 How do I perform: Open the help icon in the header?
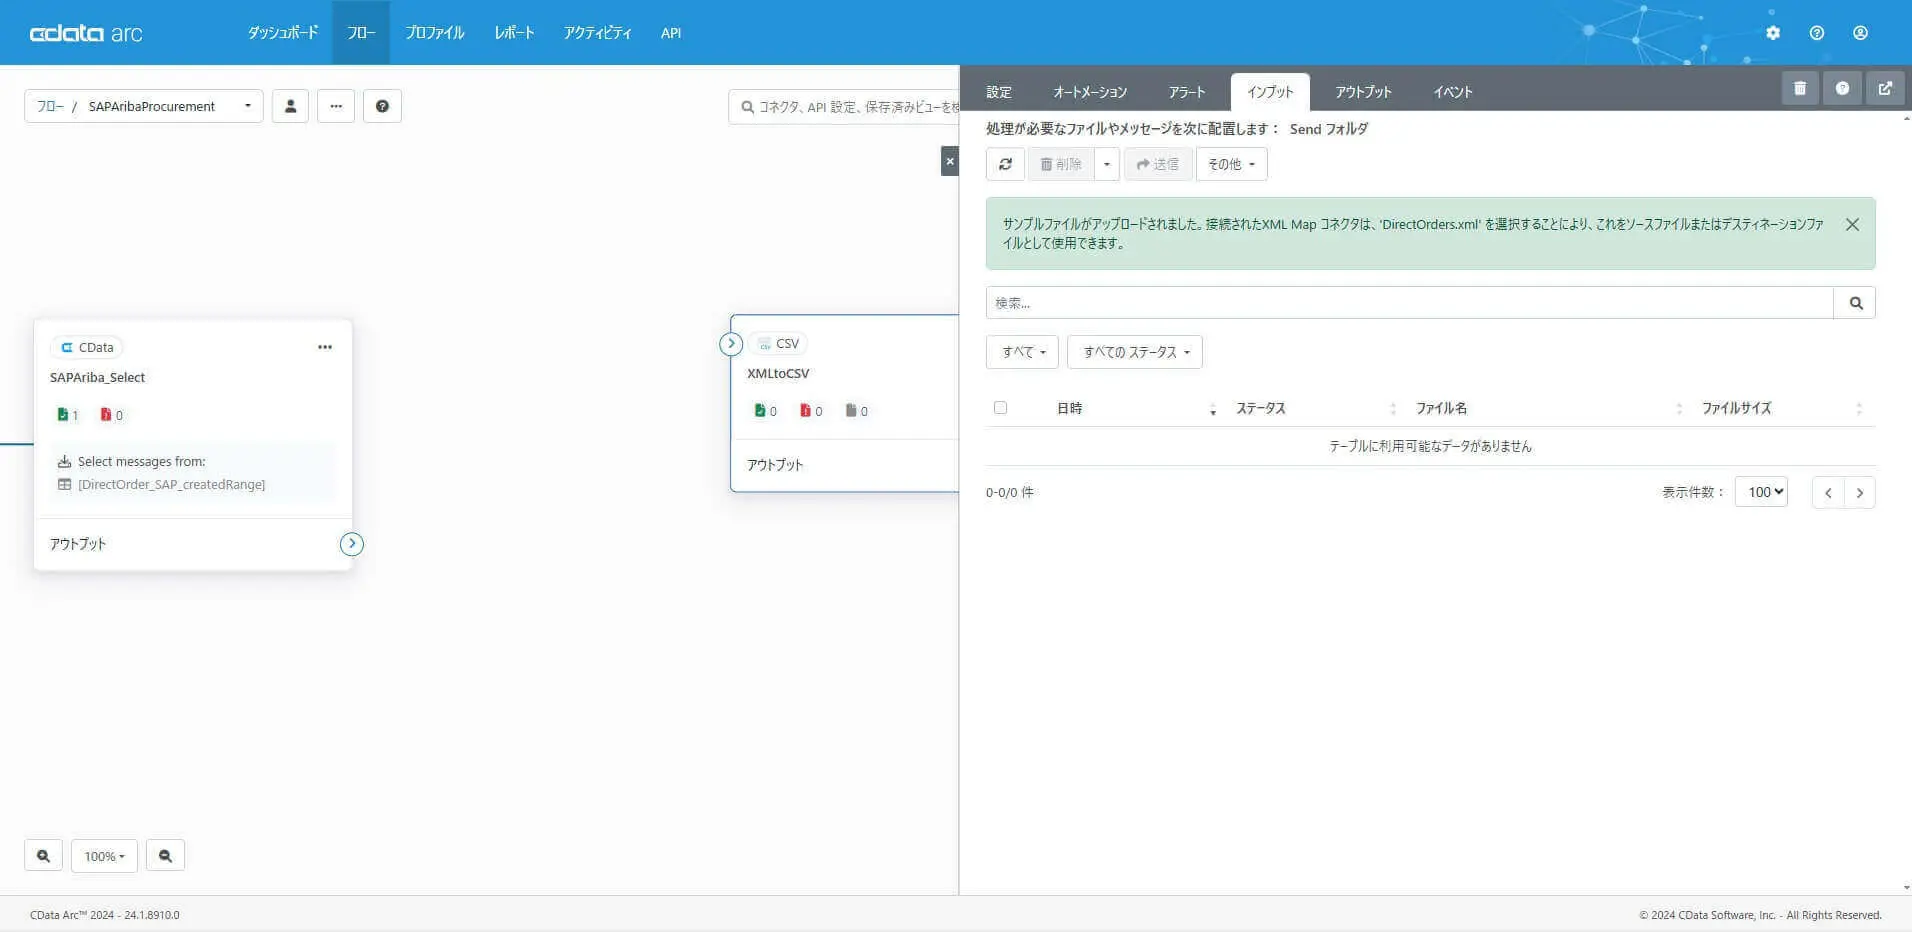(x=1817, y=33)
